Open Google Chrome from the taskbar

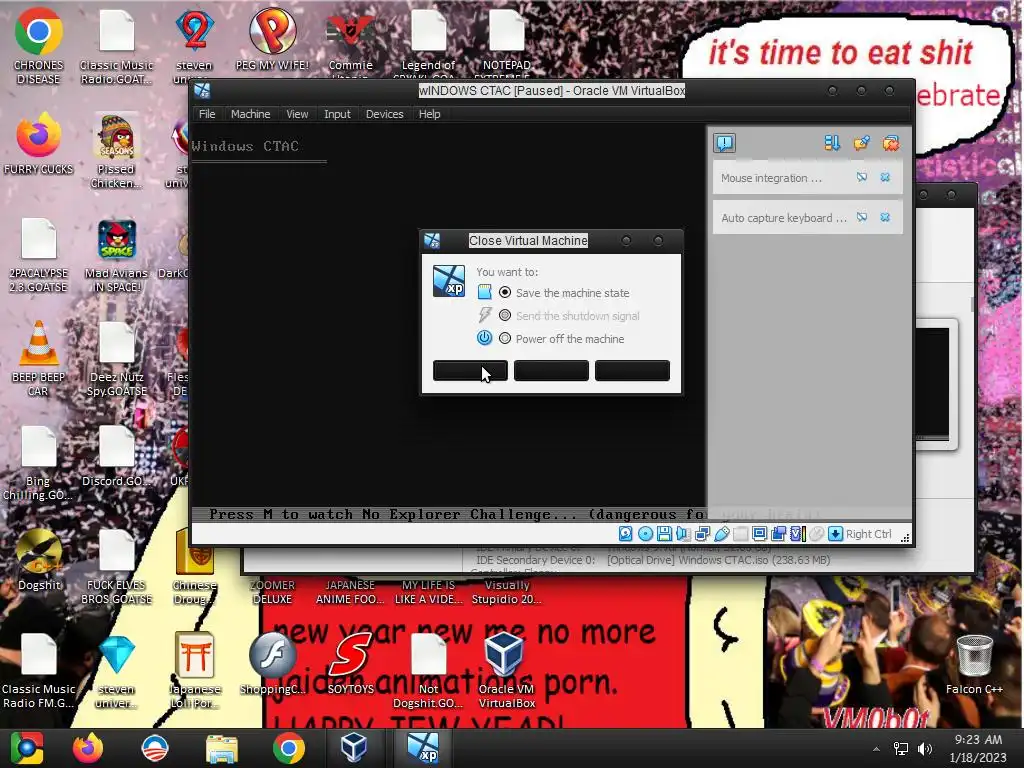click(x=289, y=748)
